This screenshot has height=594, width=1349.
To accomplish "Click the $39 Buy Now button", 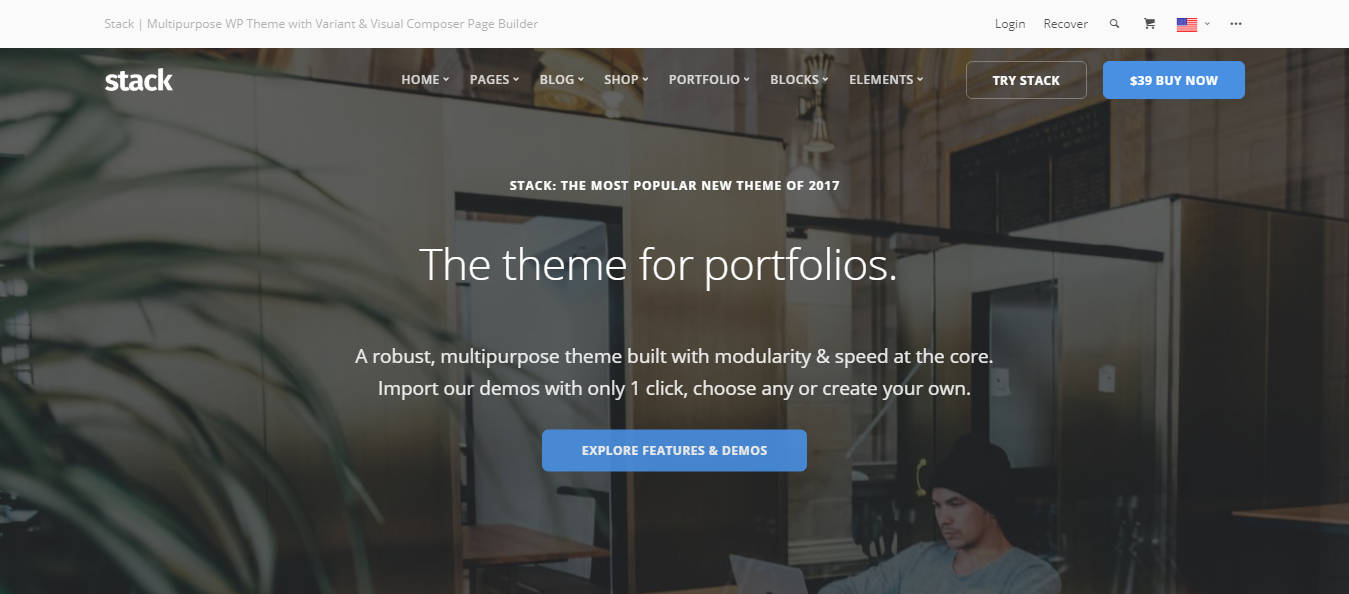I will 1174,80.
